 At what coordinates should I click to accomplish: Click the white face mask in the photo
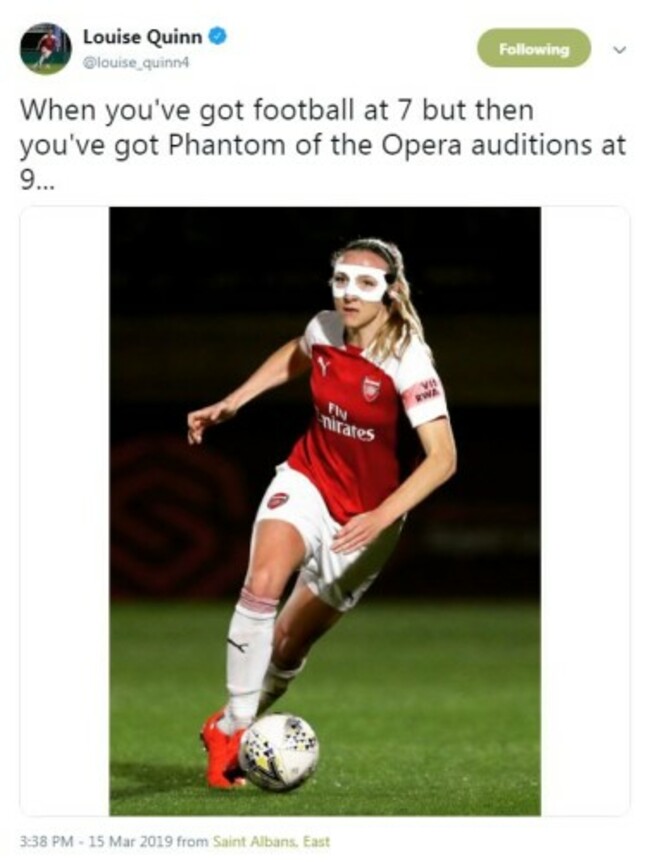360,280
